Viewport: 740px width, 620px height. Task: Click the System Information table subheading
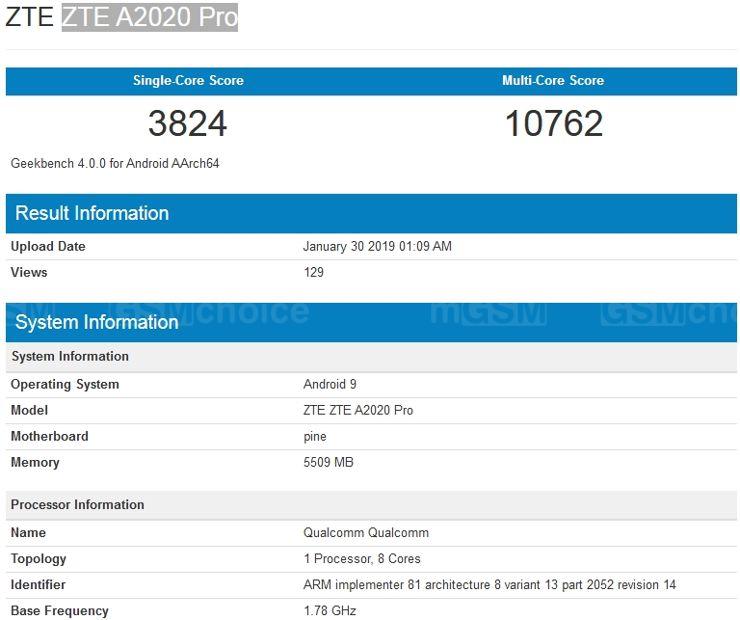point(70,356)
